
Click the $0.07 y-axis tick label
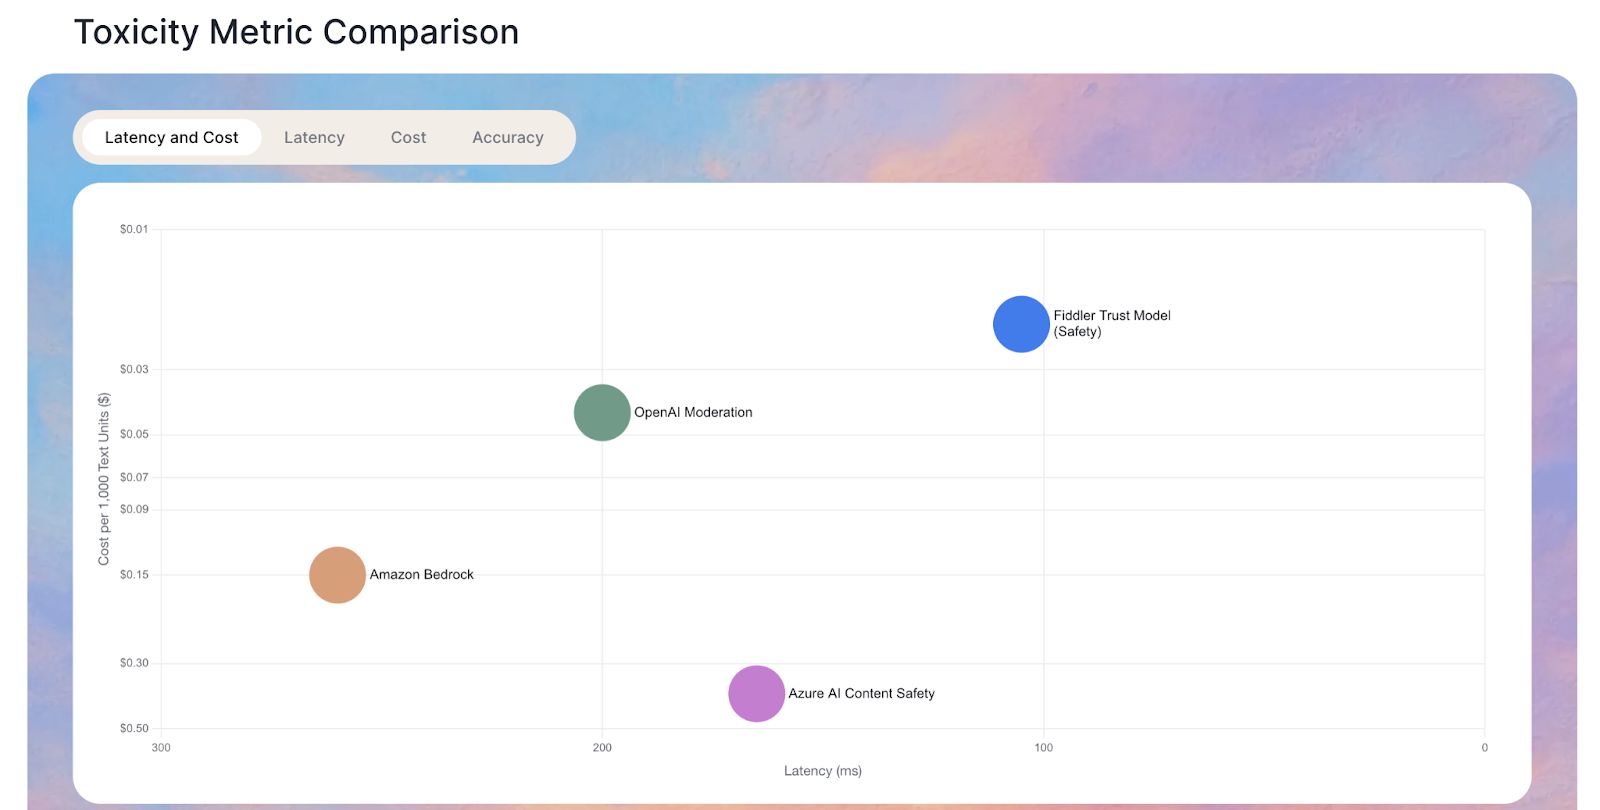134,477
